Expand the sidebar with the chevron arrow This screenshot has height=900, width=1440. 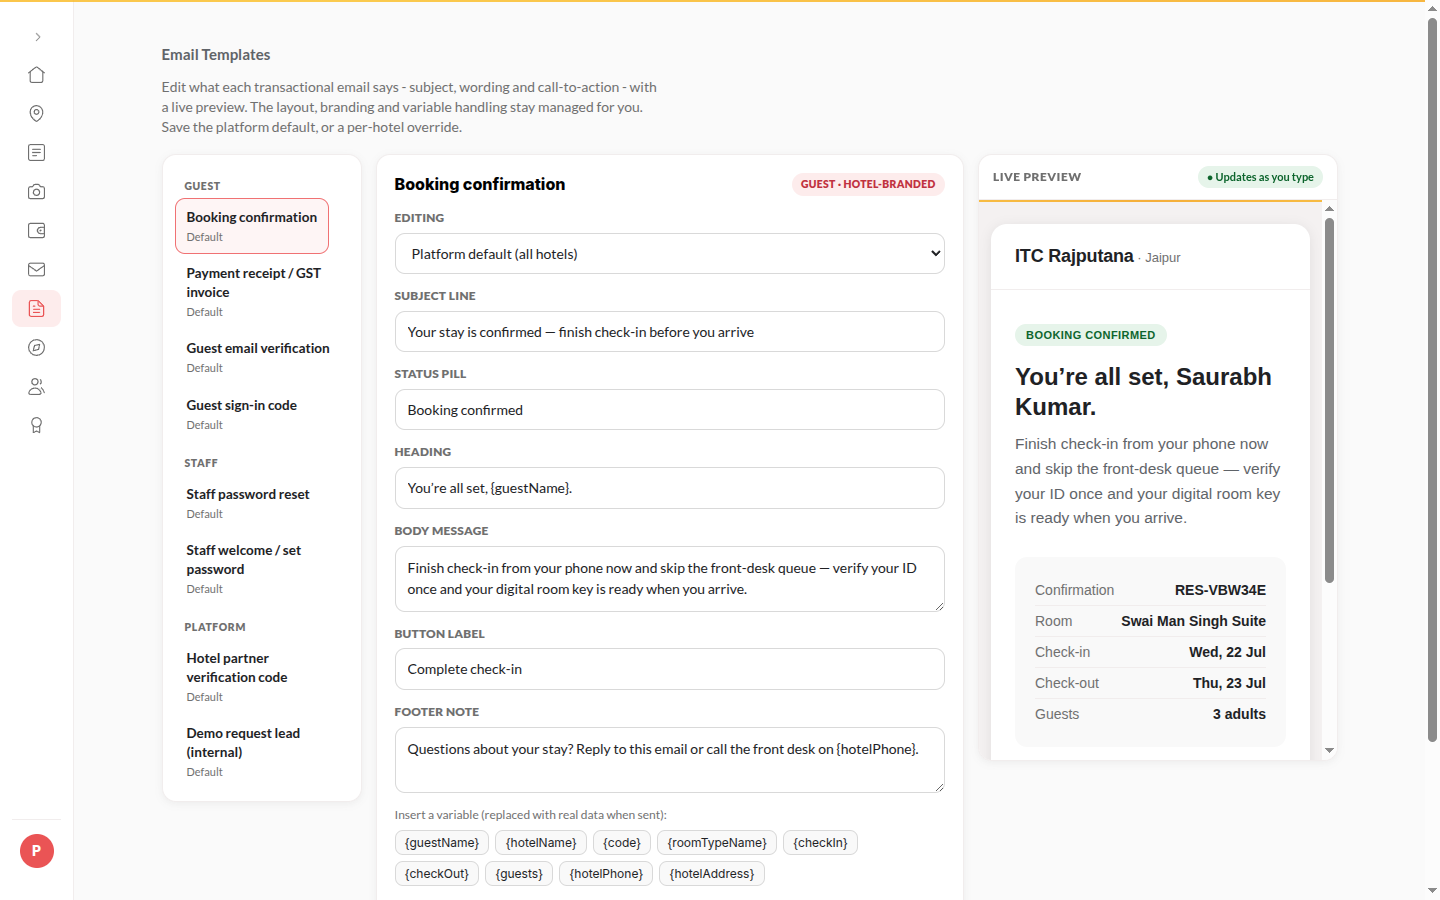coord(37,37)
